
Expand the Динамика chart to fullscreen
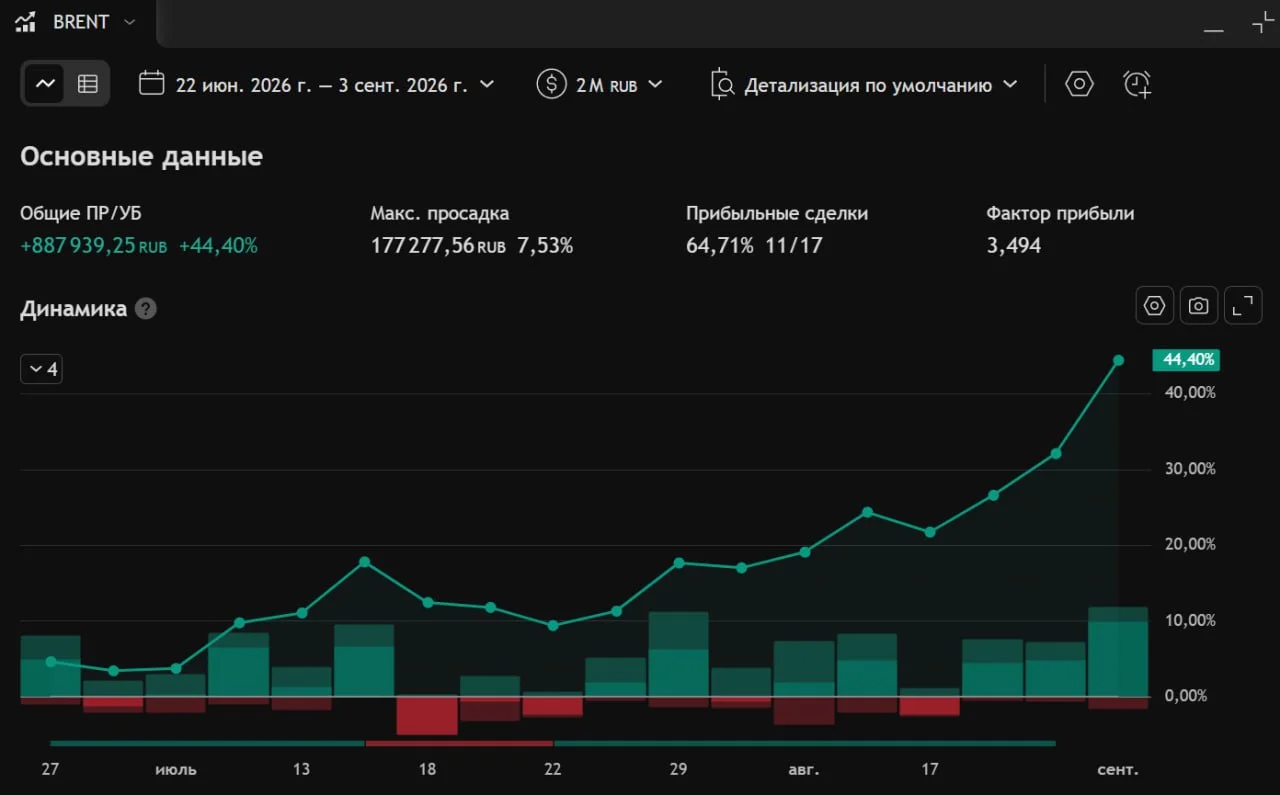pos(1243,306)
